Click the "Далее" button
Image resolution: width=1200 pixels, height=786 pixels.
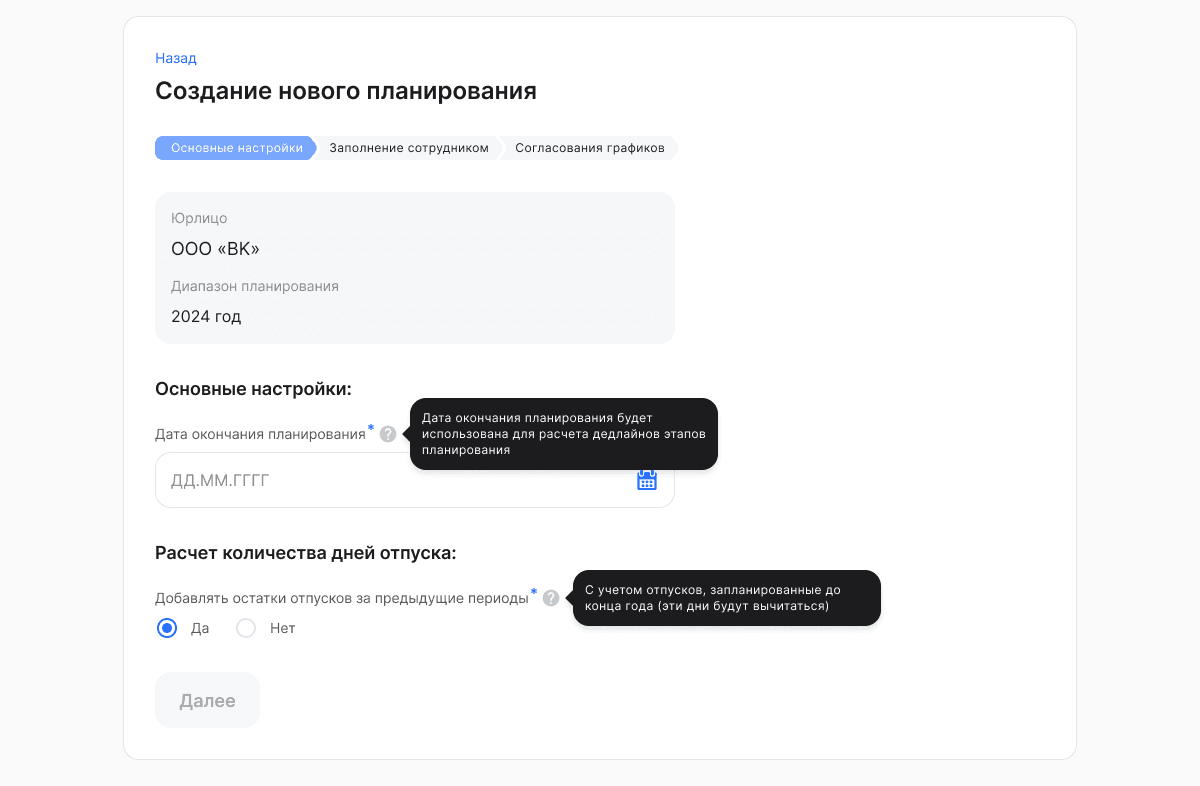pos(207,700)
